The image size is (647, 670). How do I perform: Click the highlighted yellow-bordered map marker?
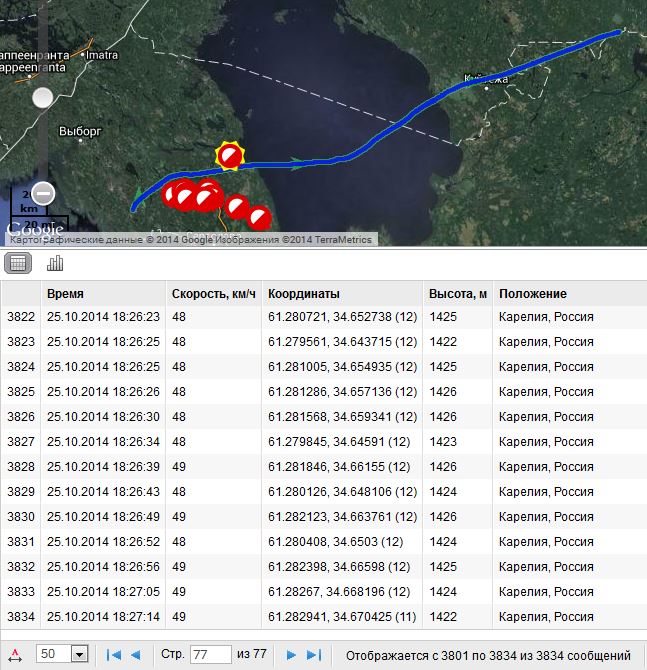coord(230,155)
